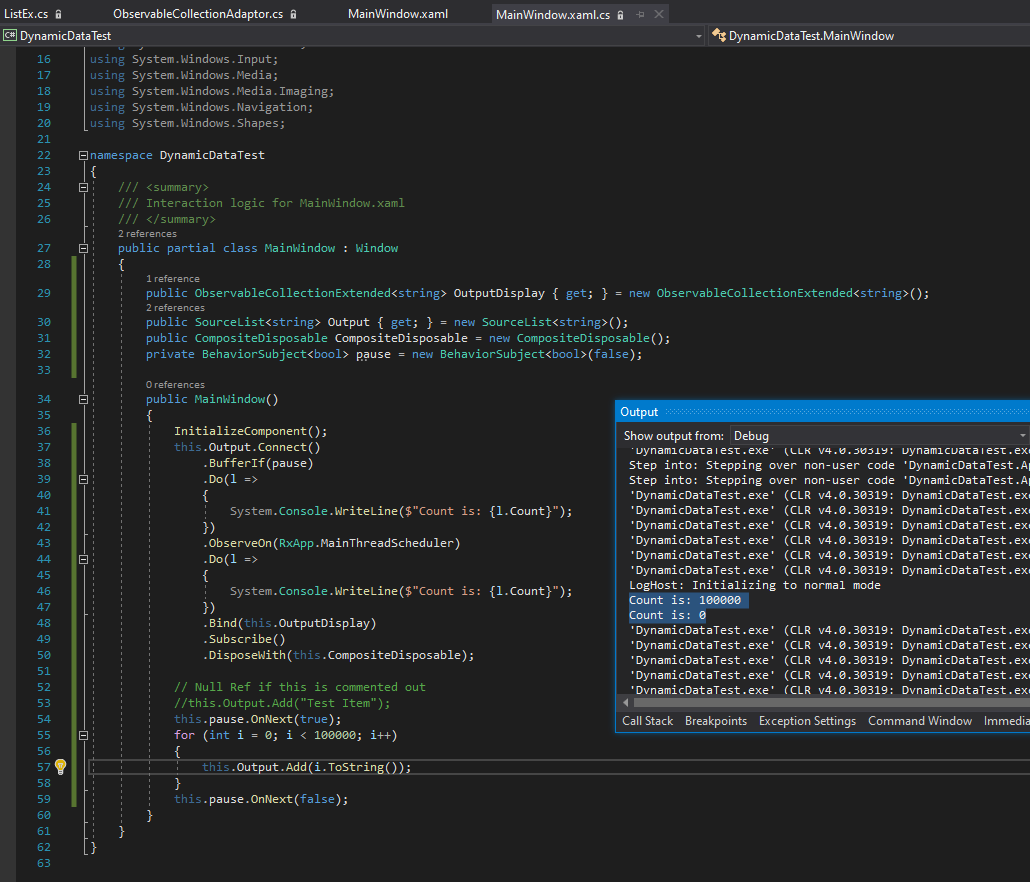Click the lock icon on MainWindow.xaml.cs tab
This screenshot has height=882, width=1030.
click(620, 14)
